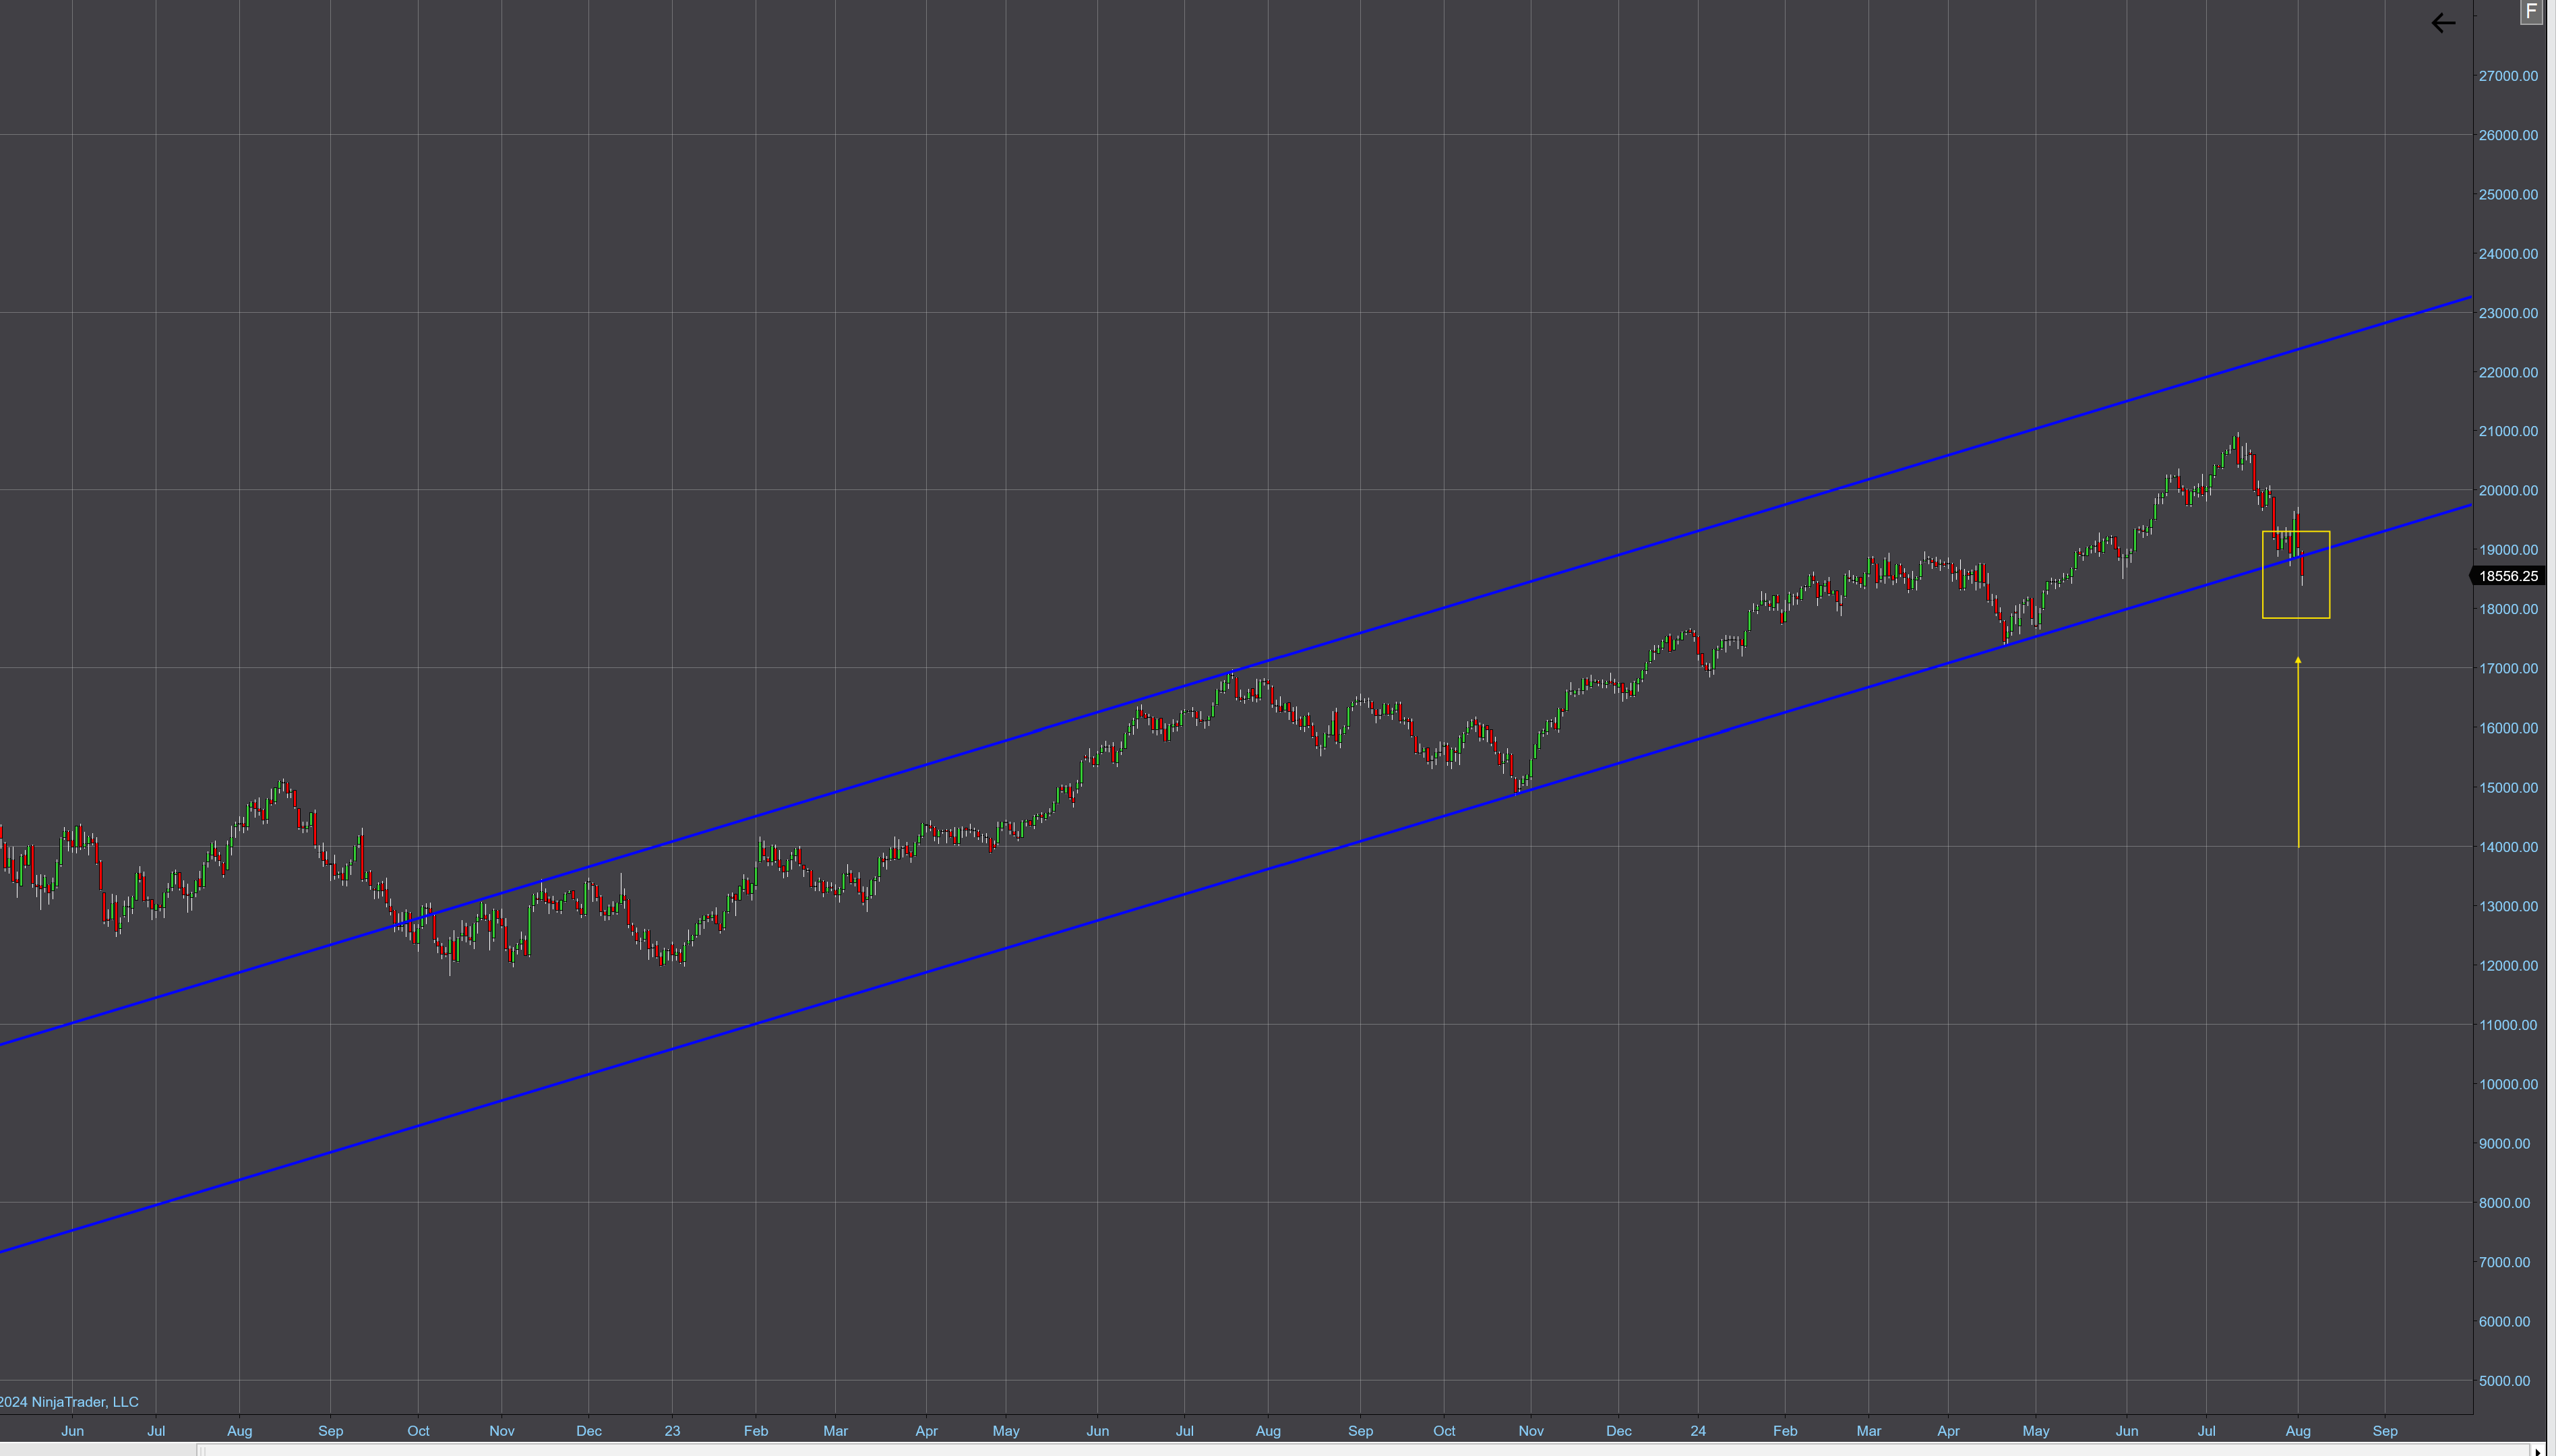Click the 22000.00 price axis label
The height and width of the screenshot is (1456, 2556).
coord(2508,372)
